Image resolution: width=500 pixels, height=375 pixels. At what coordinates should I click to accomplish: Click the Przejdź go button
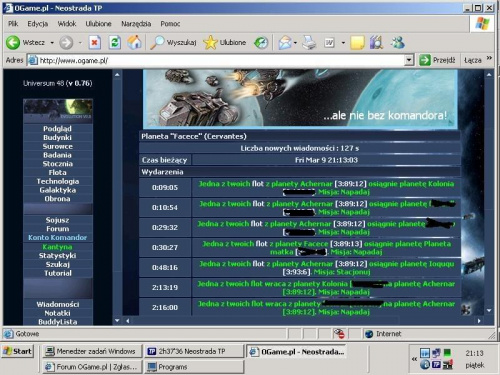(x=437, y=60)
